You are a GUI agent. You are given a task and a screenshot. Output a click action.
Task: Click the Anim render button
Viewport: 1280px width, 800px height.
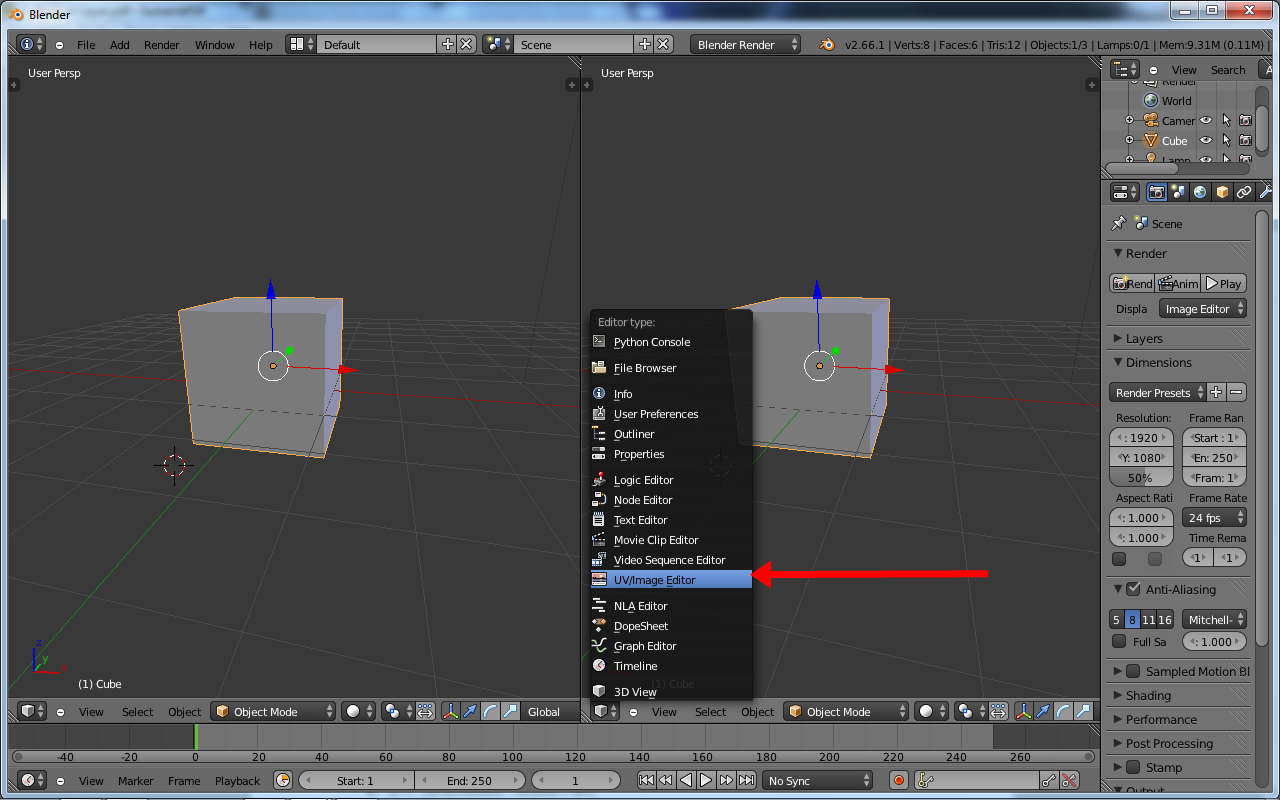(x=1177, y=283)
